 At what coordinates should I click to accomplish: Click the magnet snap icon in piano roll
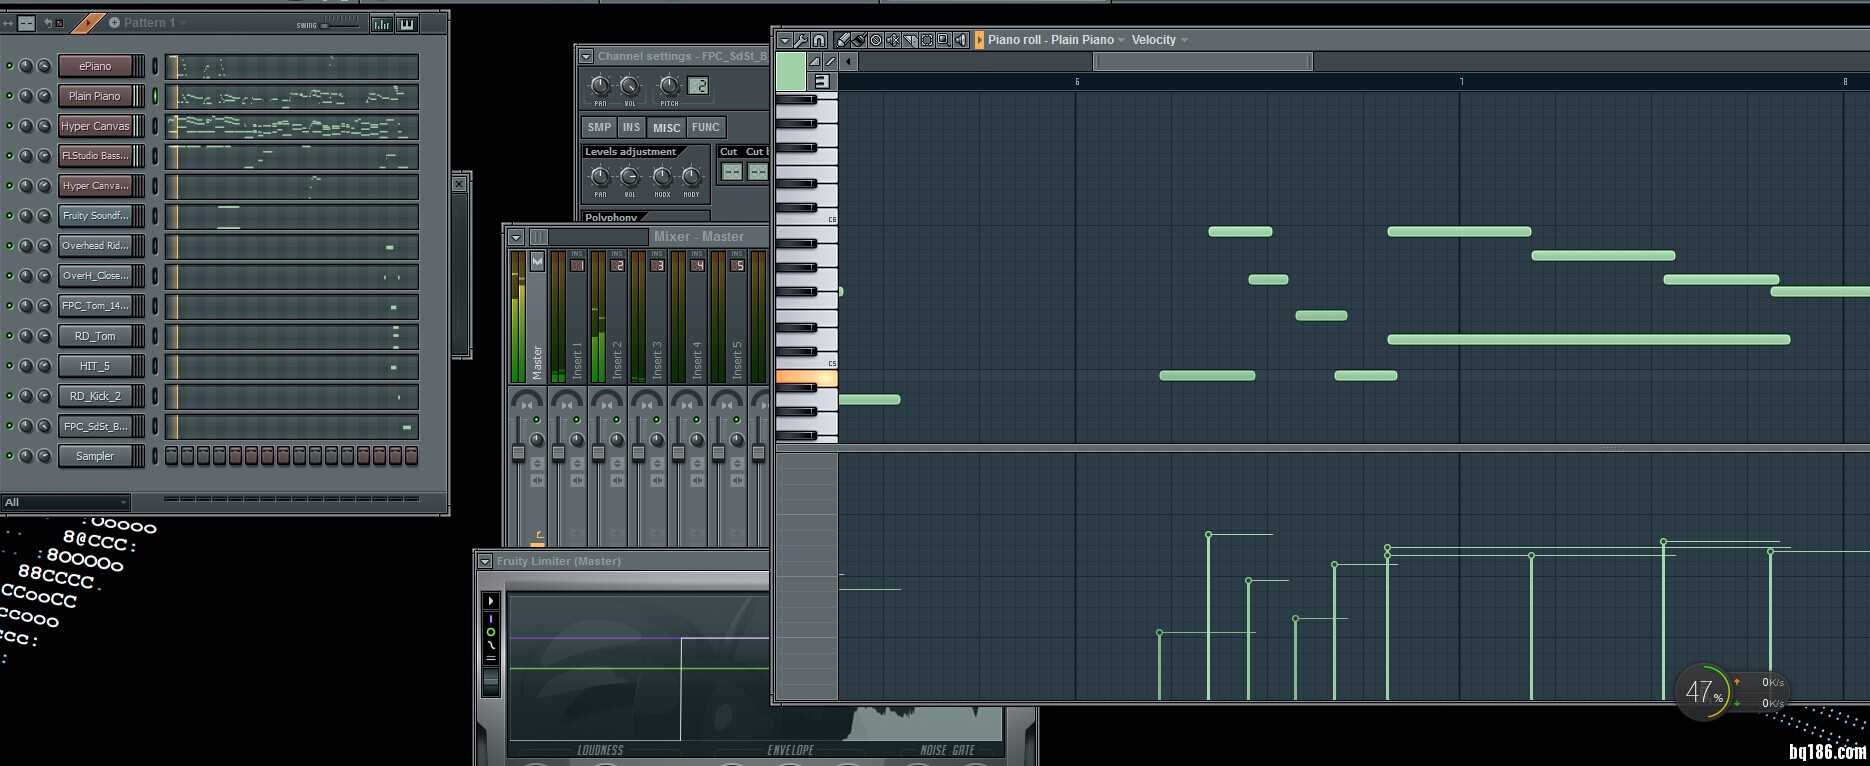(819, 40)
